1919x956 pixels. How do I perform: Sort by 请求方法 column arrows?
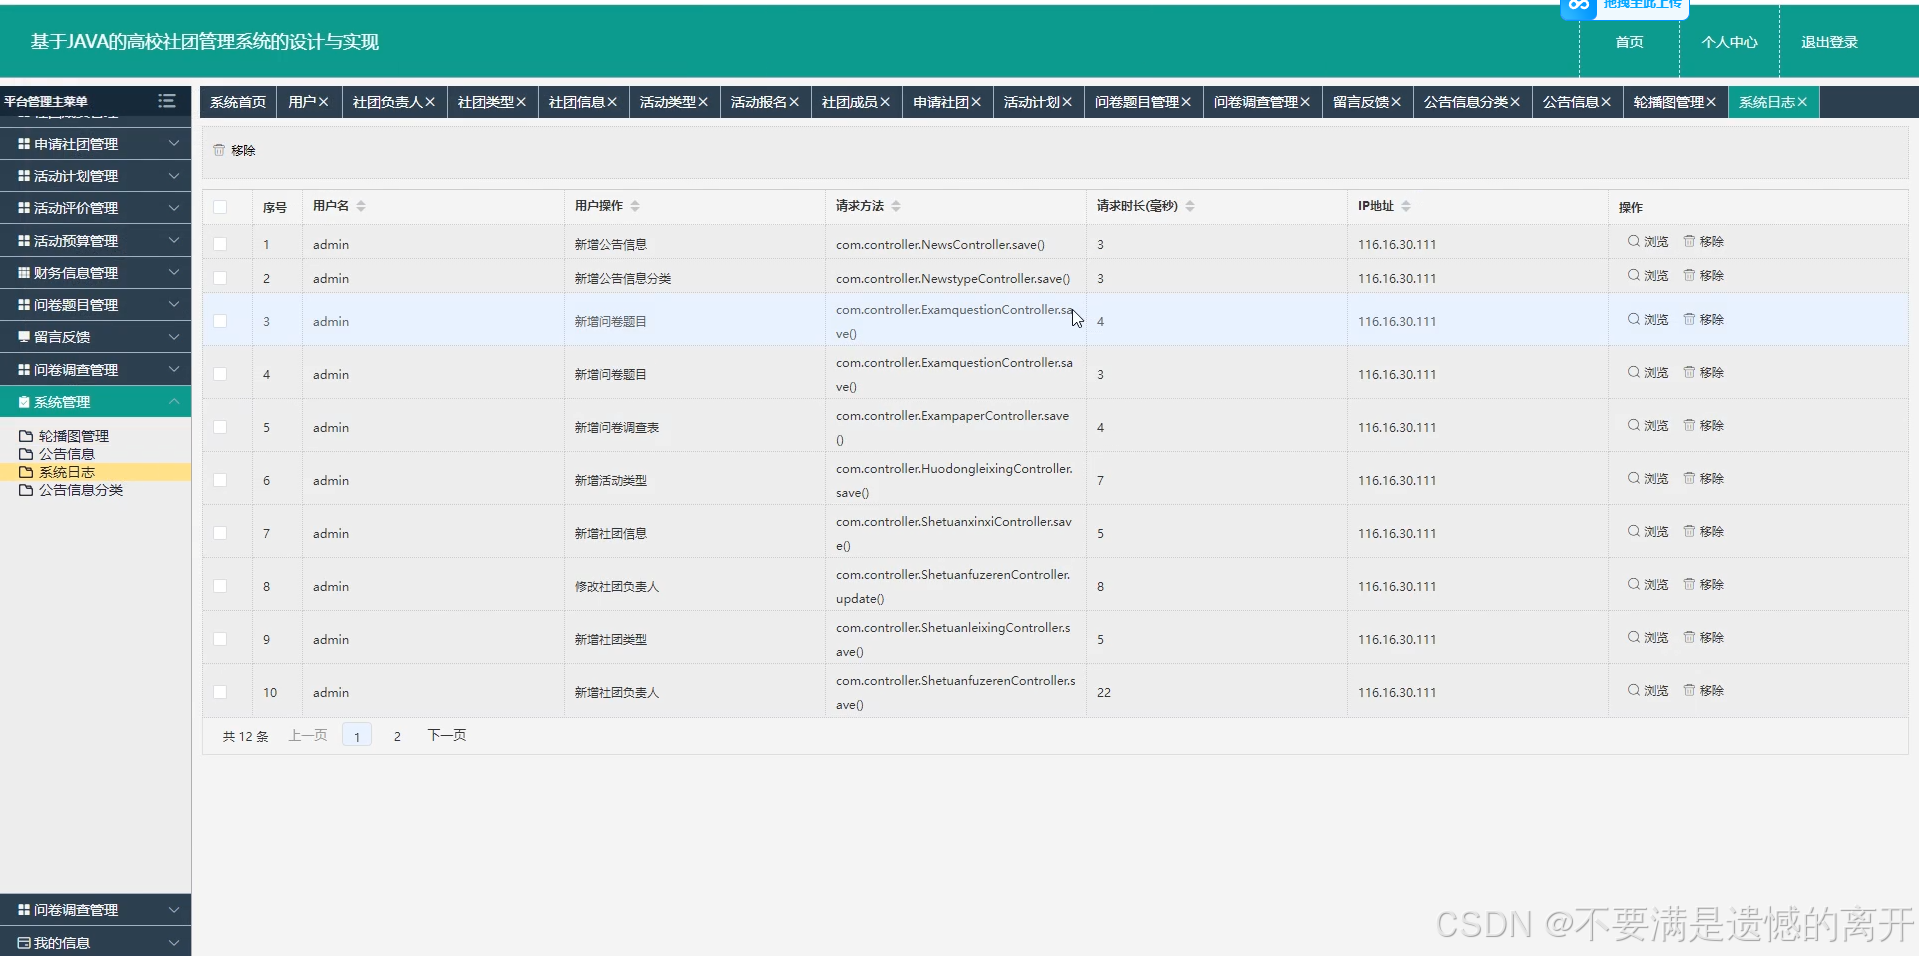pyautogui.click(x=896, y=206)
